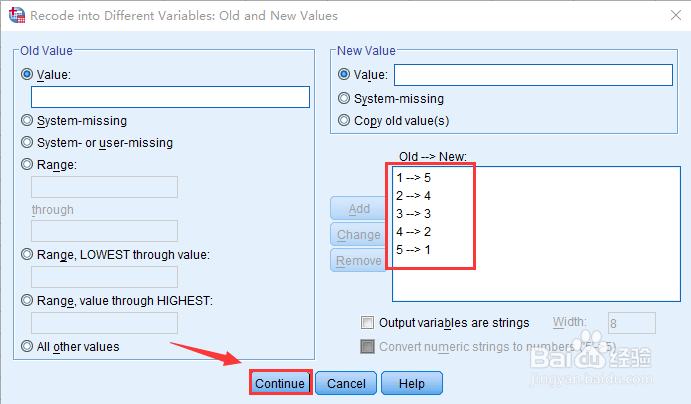This screenshot has width=691, height=404.
Task: Select Range, value through HIGHEST
Action: coord(27,300)
